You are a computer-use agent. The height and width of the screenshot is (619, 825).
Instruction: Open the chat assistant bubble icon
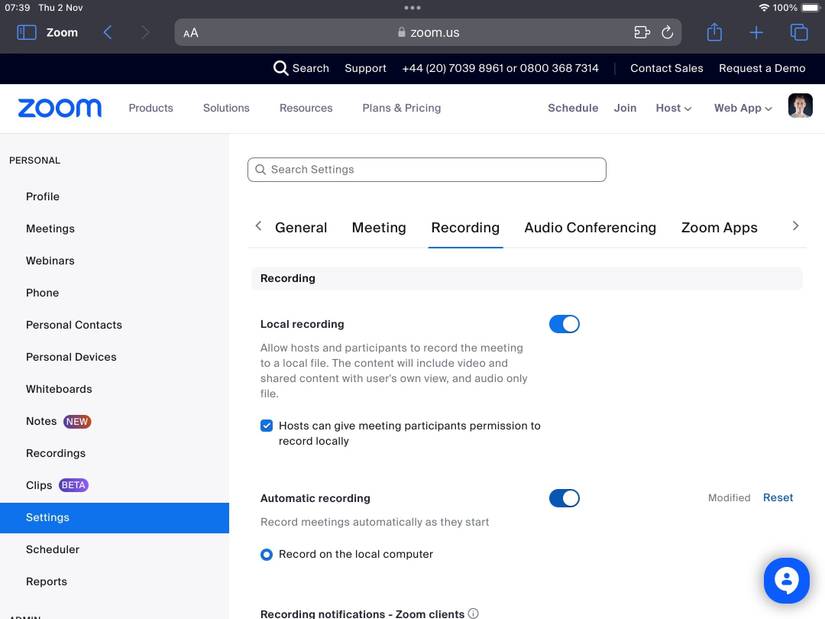[786, 581]
